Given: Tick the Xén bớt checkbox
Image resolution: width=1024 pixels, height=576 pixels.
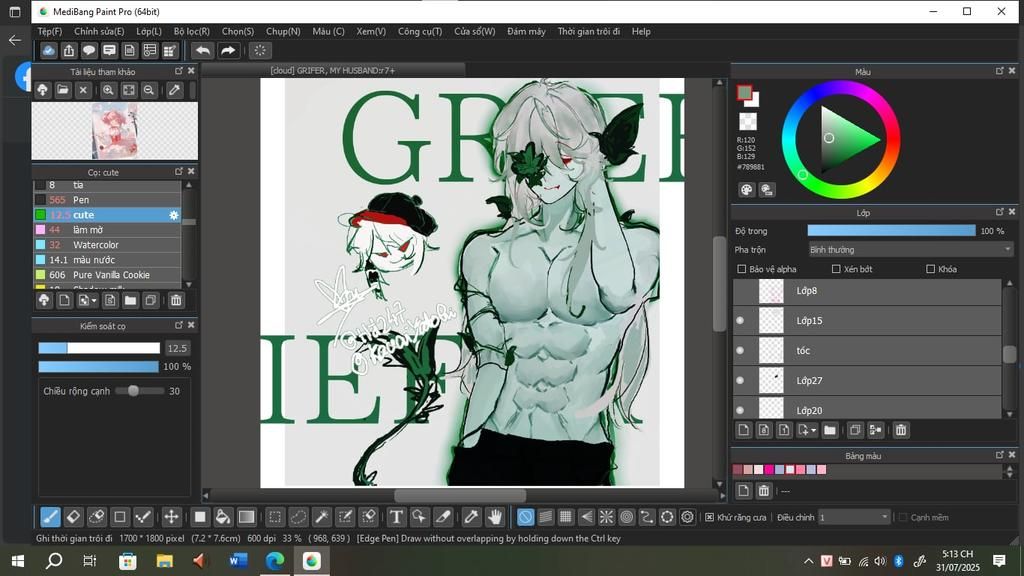Looking at the screenshot, I should pyautogui.click(x=836, y=269).
